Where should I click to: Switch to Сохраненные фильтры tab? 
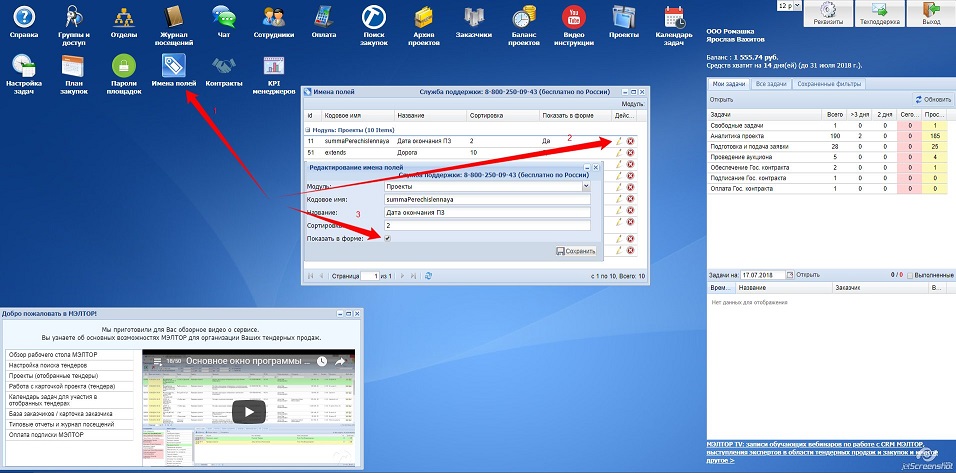(x=829, y=84)
